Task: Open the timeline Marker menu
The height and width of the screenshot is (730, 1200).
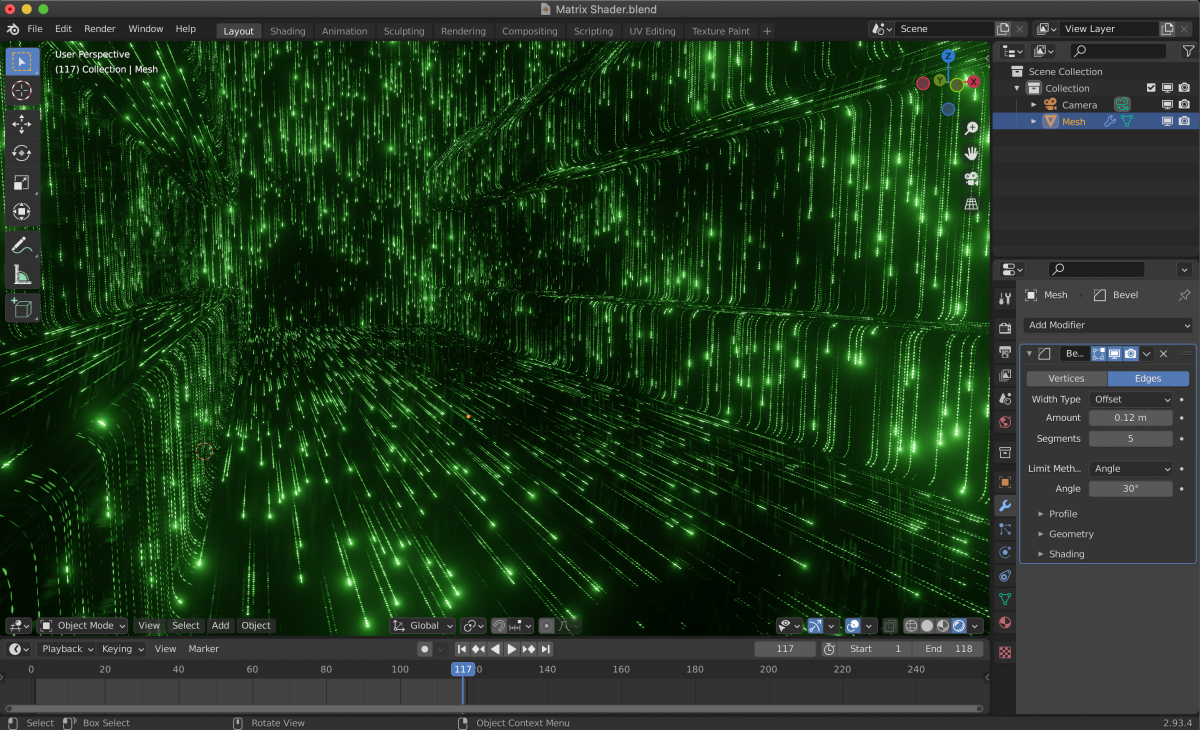Action: click(x=204, y=649)
